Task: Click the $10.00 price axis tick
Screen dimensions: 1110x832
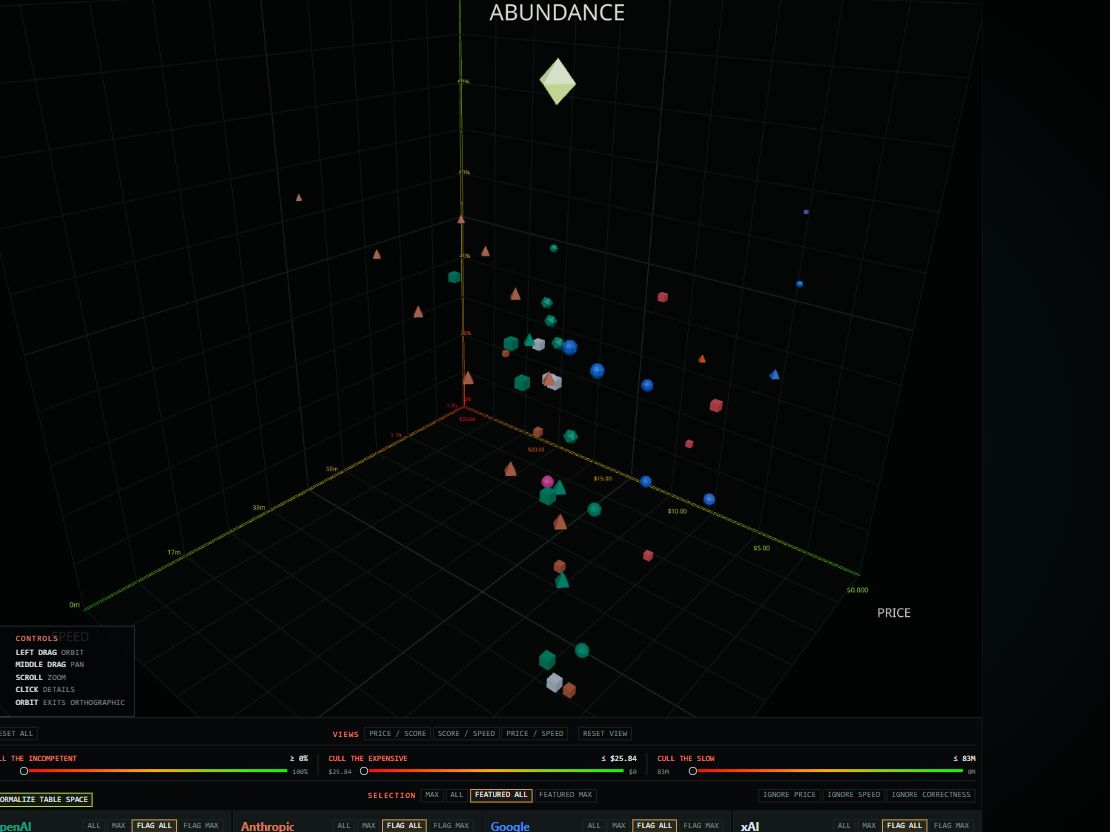Action: click(677, 511)
